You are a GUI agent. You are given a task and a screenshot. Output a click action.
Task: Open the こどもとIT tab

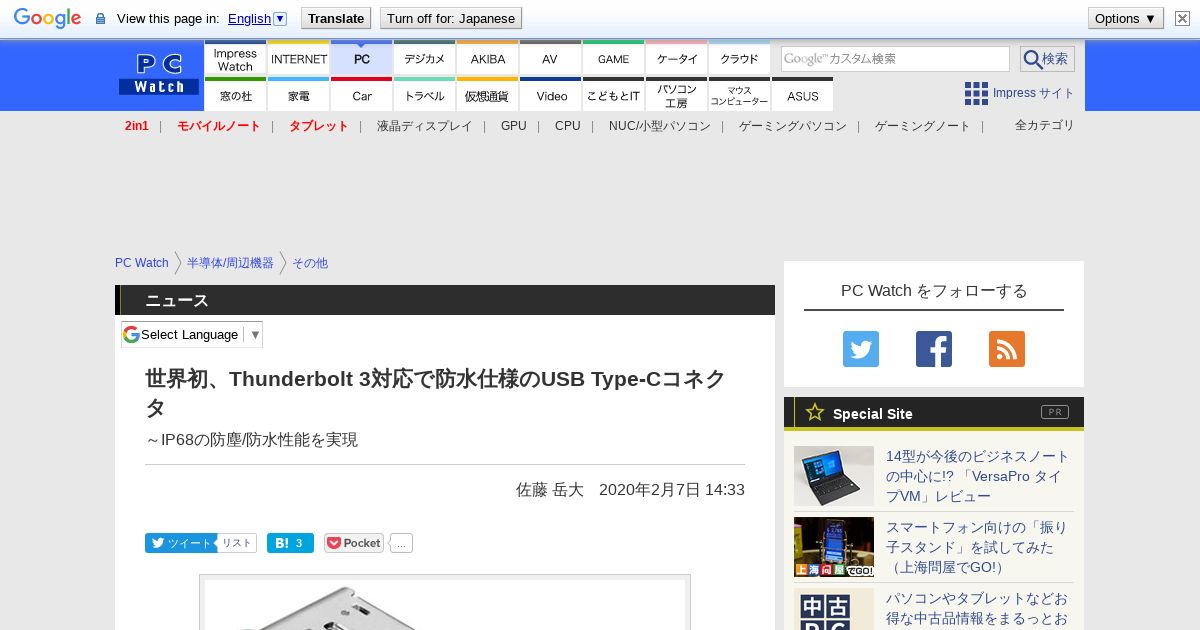pos(614,95)
